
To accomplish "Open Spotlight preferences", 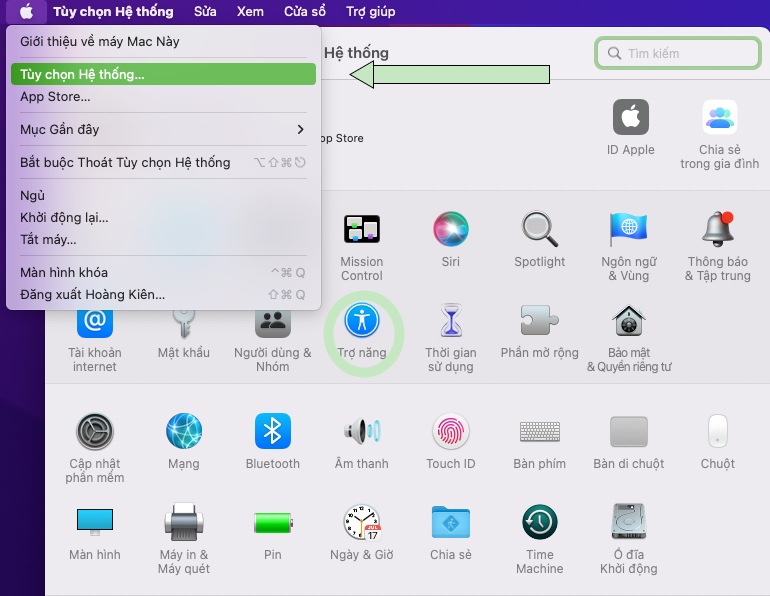I will click(x=539, y=240).
